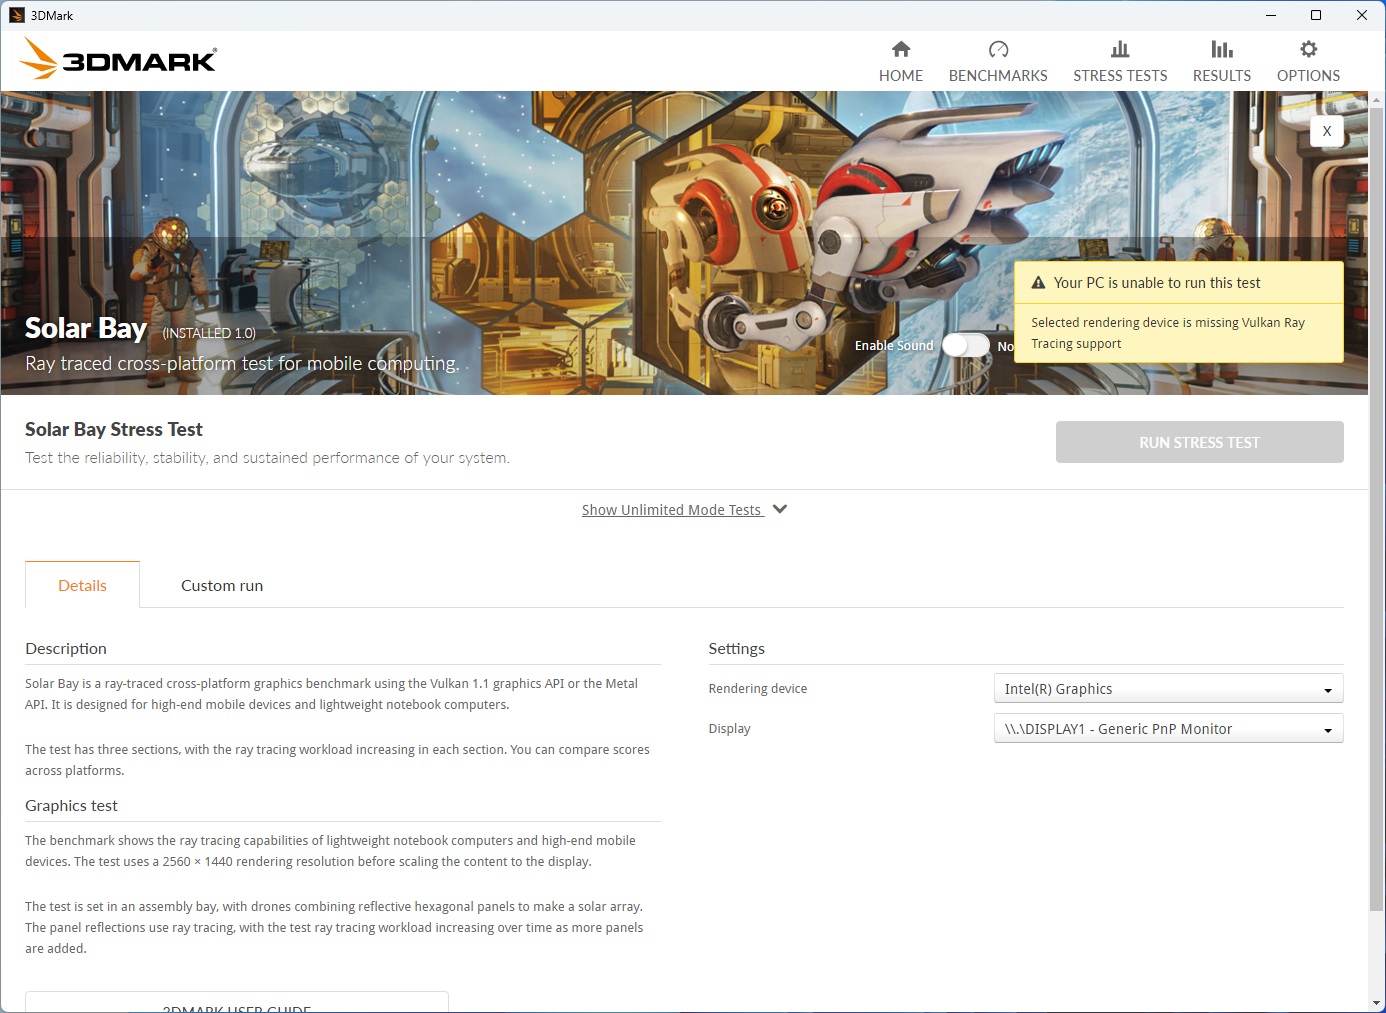
Task: Minimize the 3DMark window
Action: 1271,15
